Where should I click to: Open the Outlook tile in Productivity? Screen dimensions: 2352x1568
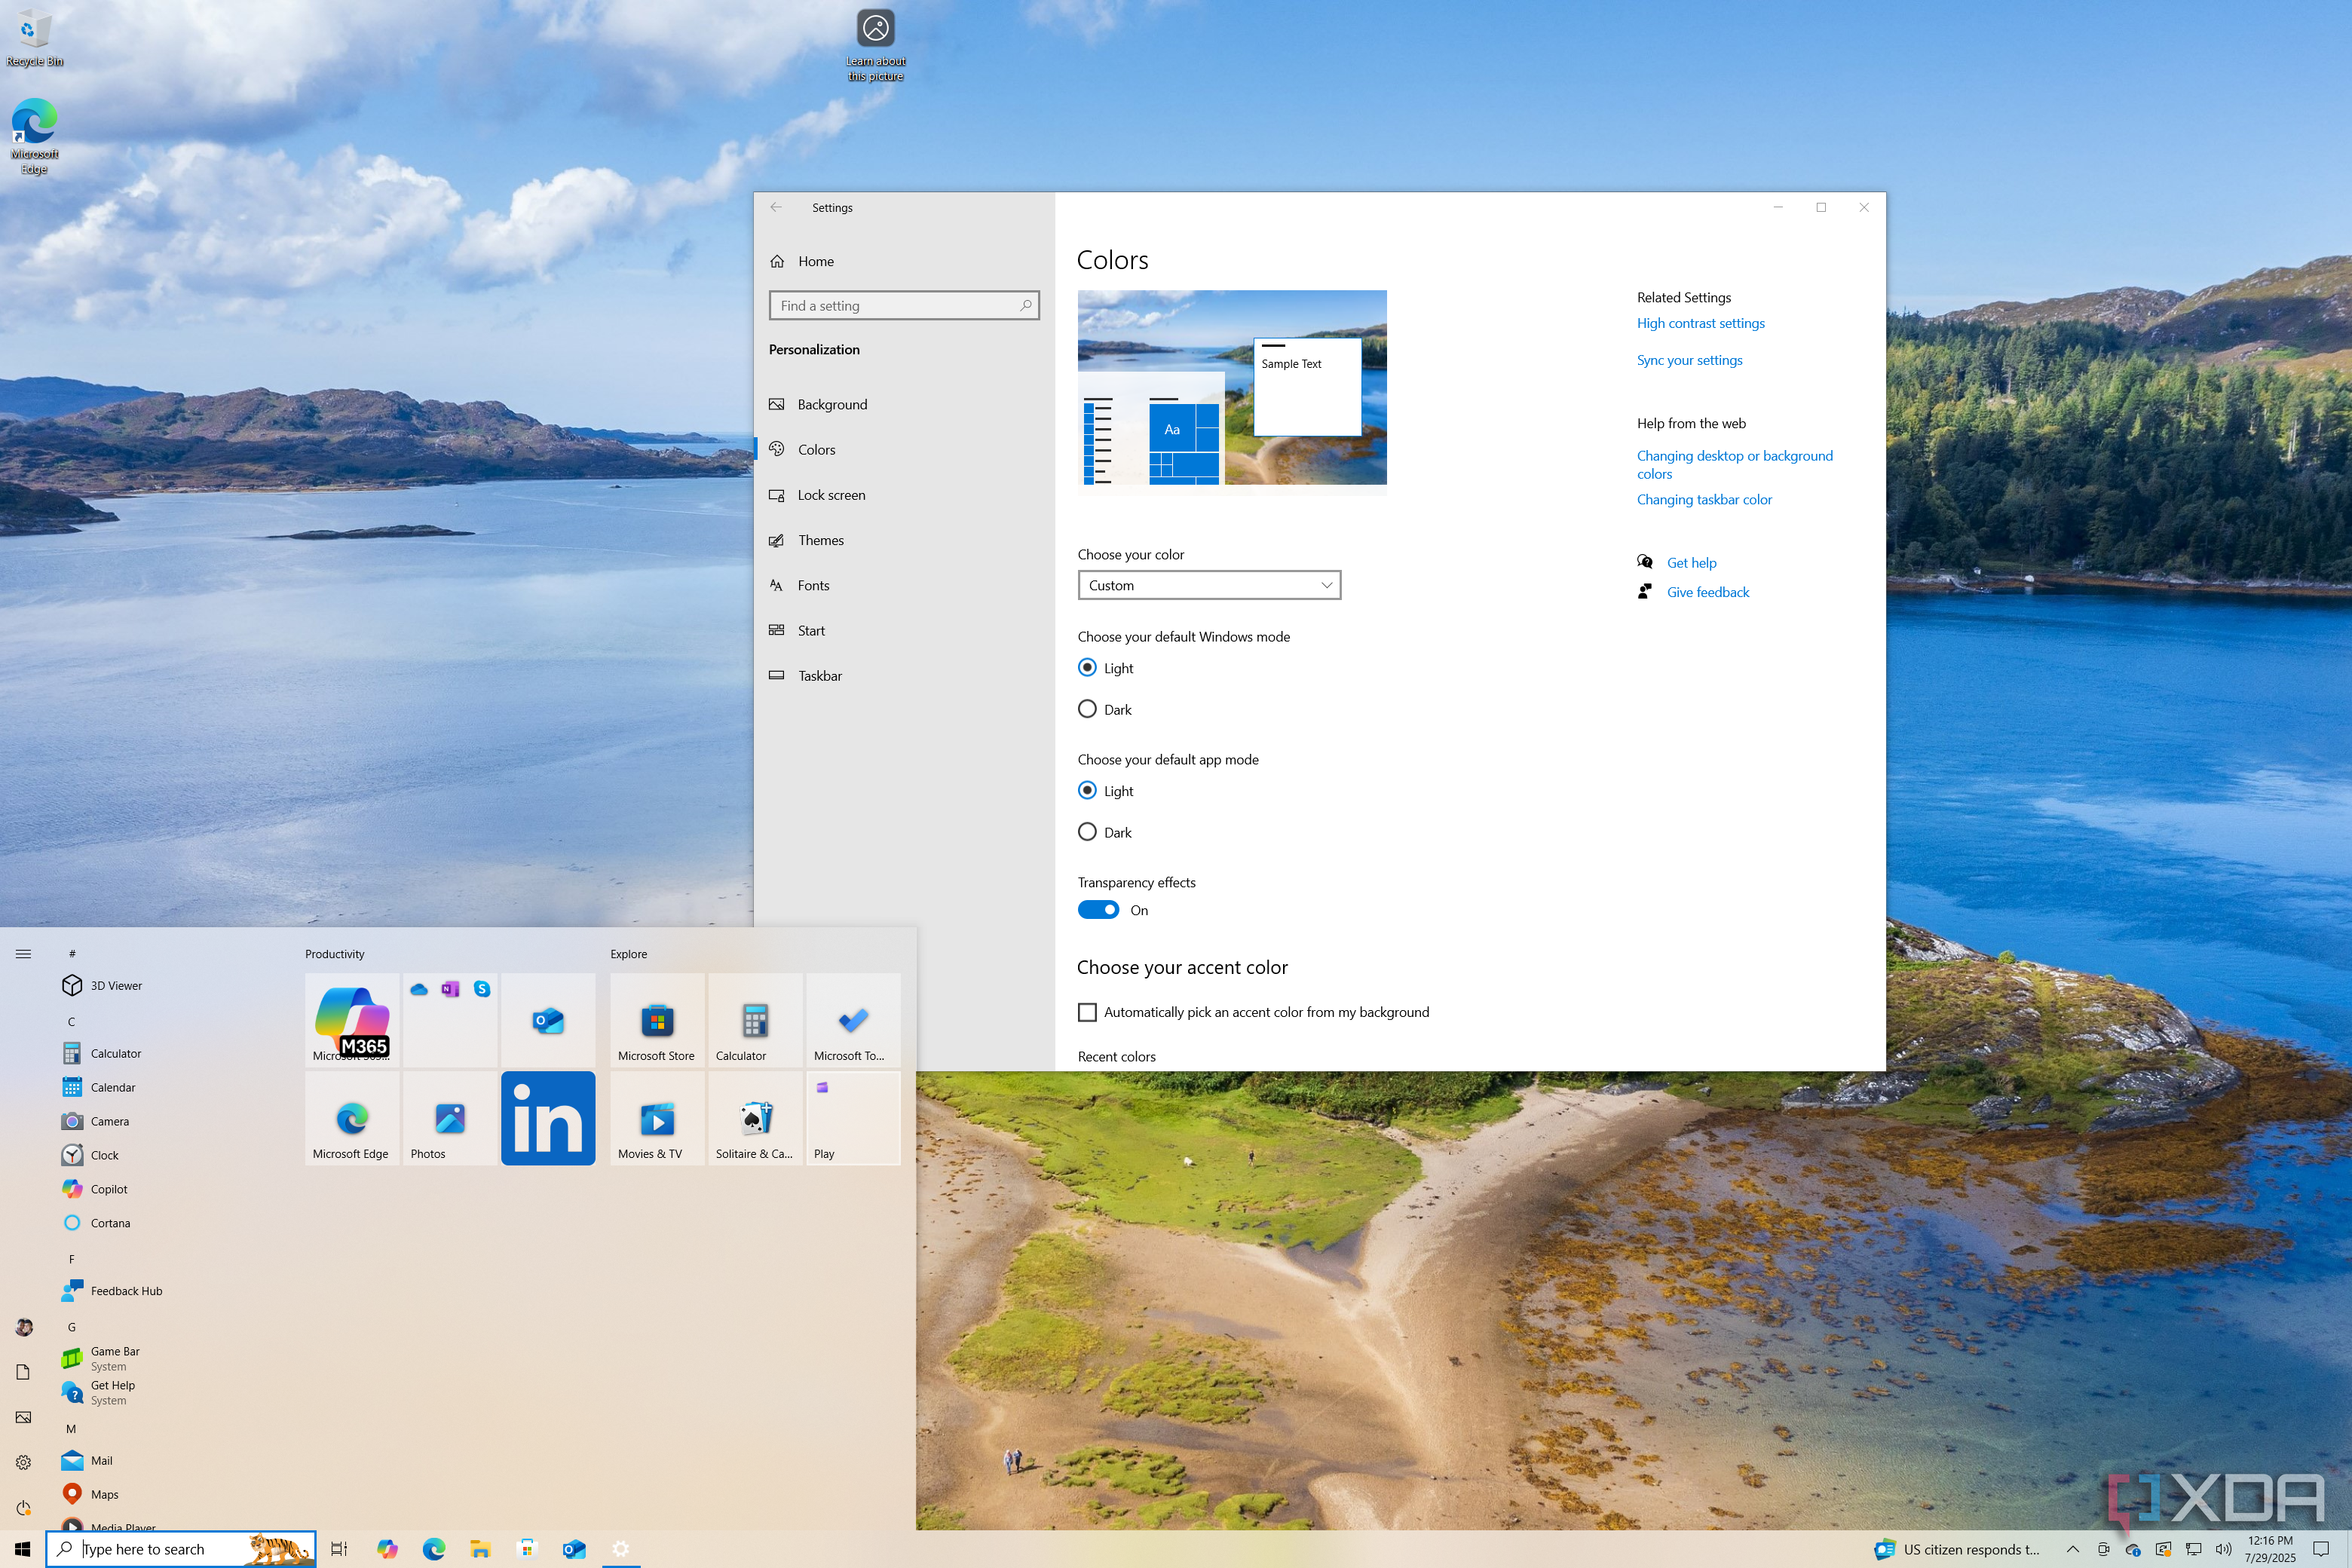click(x=548, y=1020)
